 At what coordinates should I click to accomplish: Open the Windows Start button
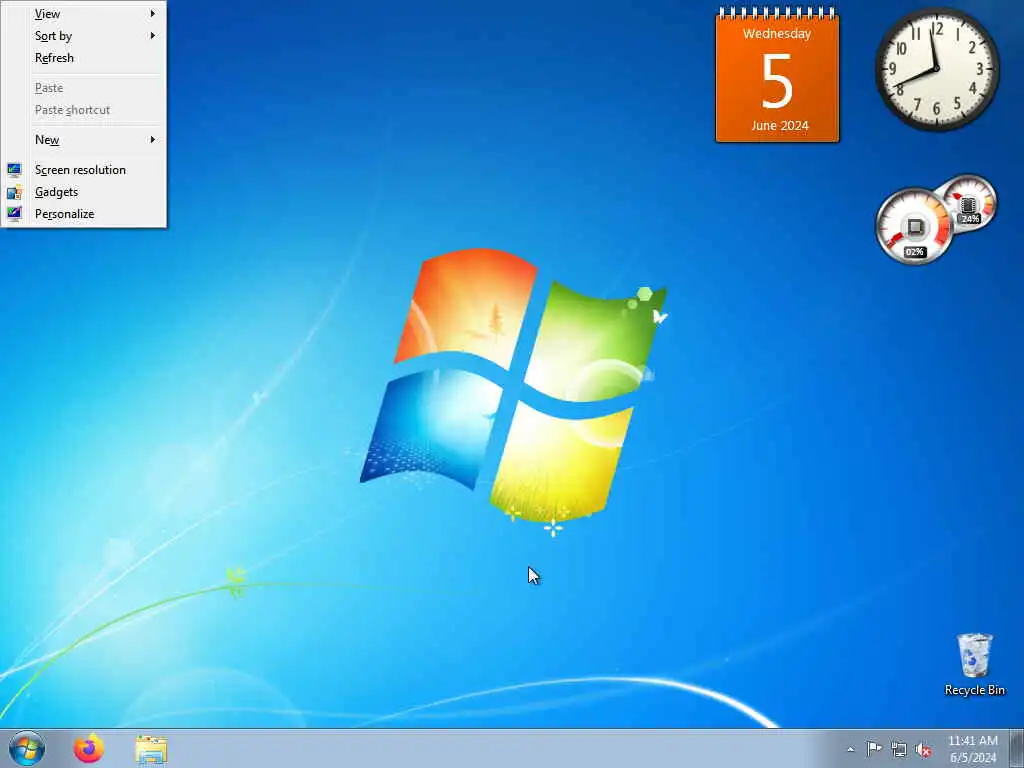point(27,748)
